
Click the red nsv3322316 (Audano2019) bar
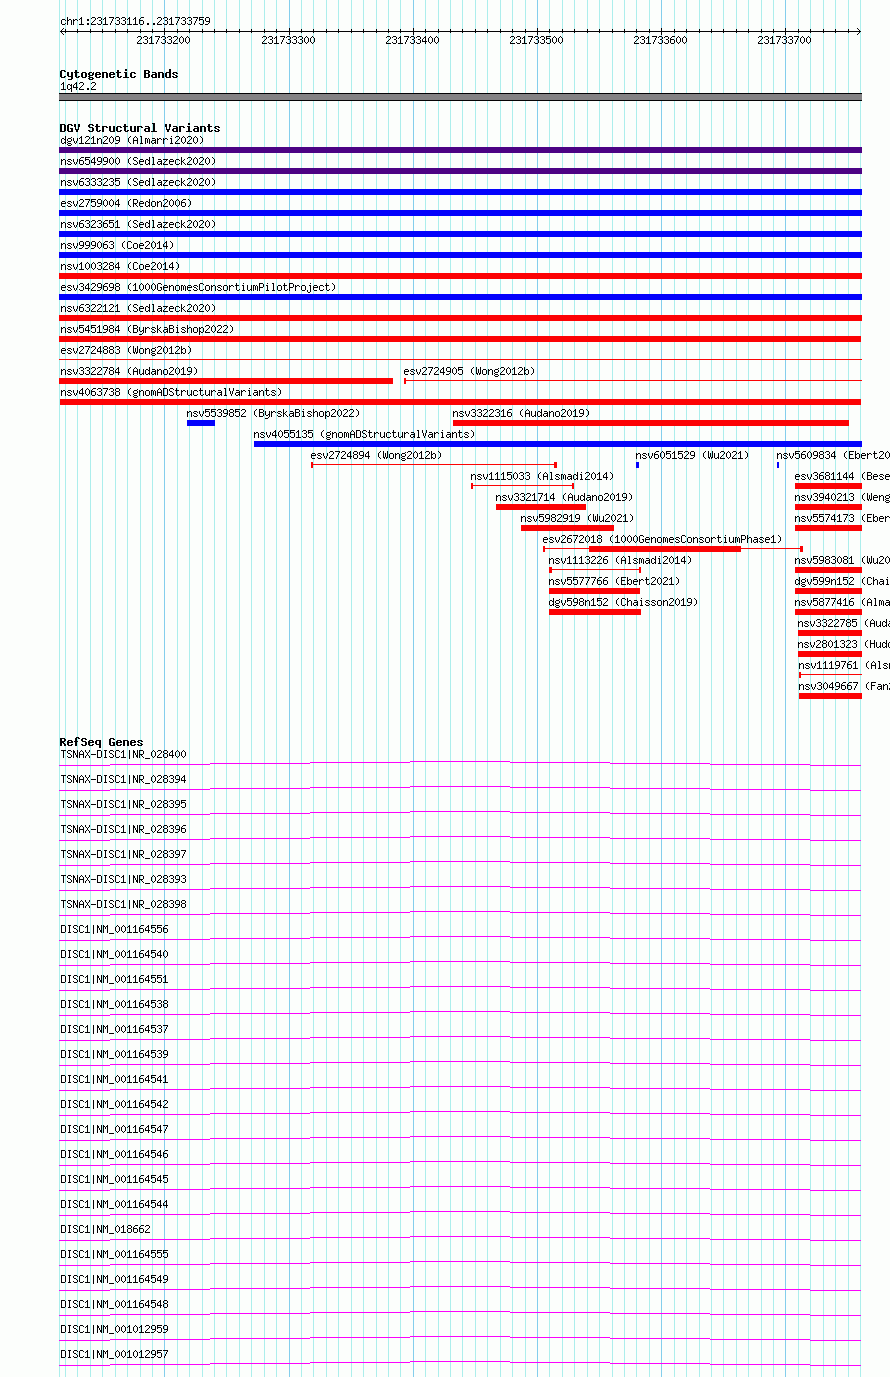tap(651, 423)
